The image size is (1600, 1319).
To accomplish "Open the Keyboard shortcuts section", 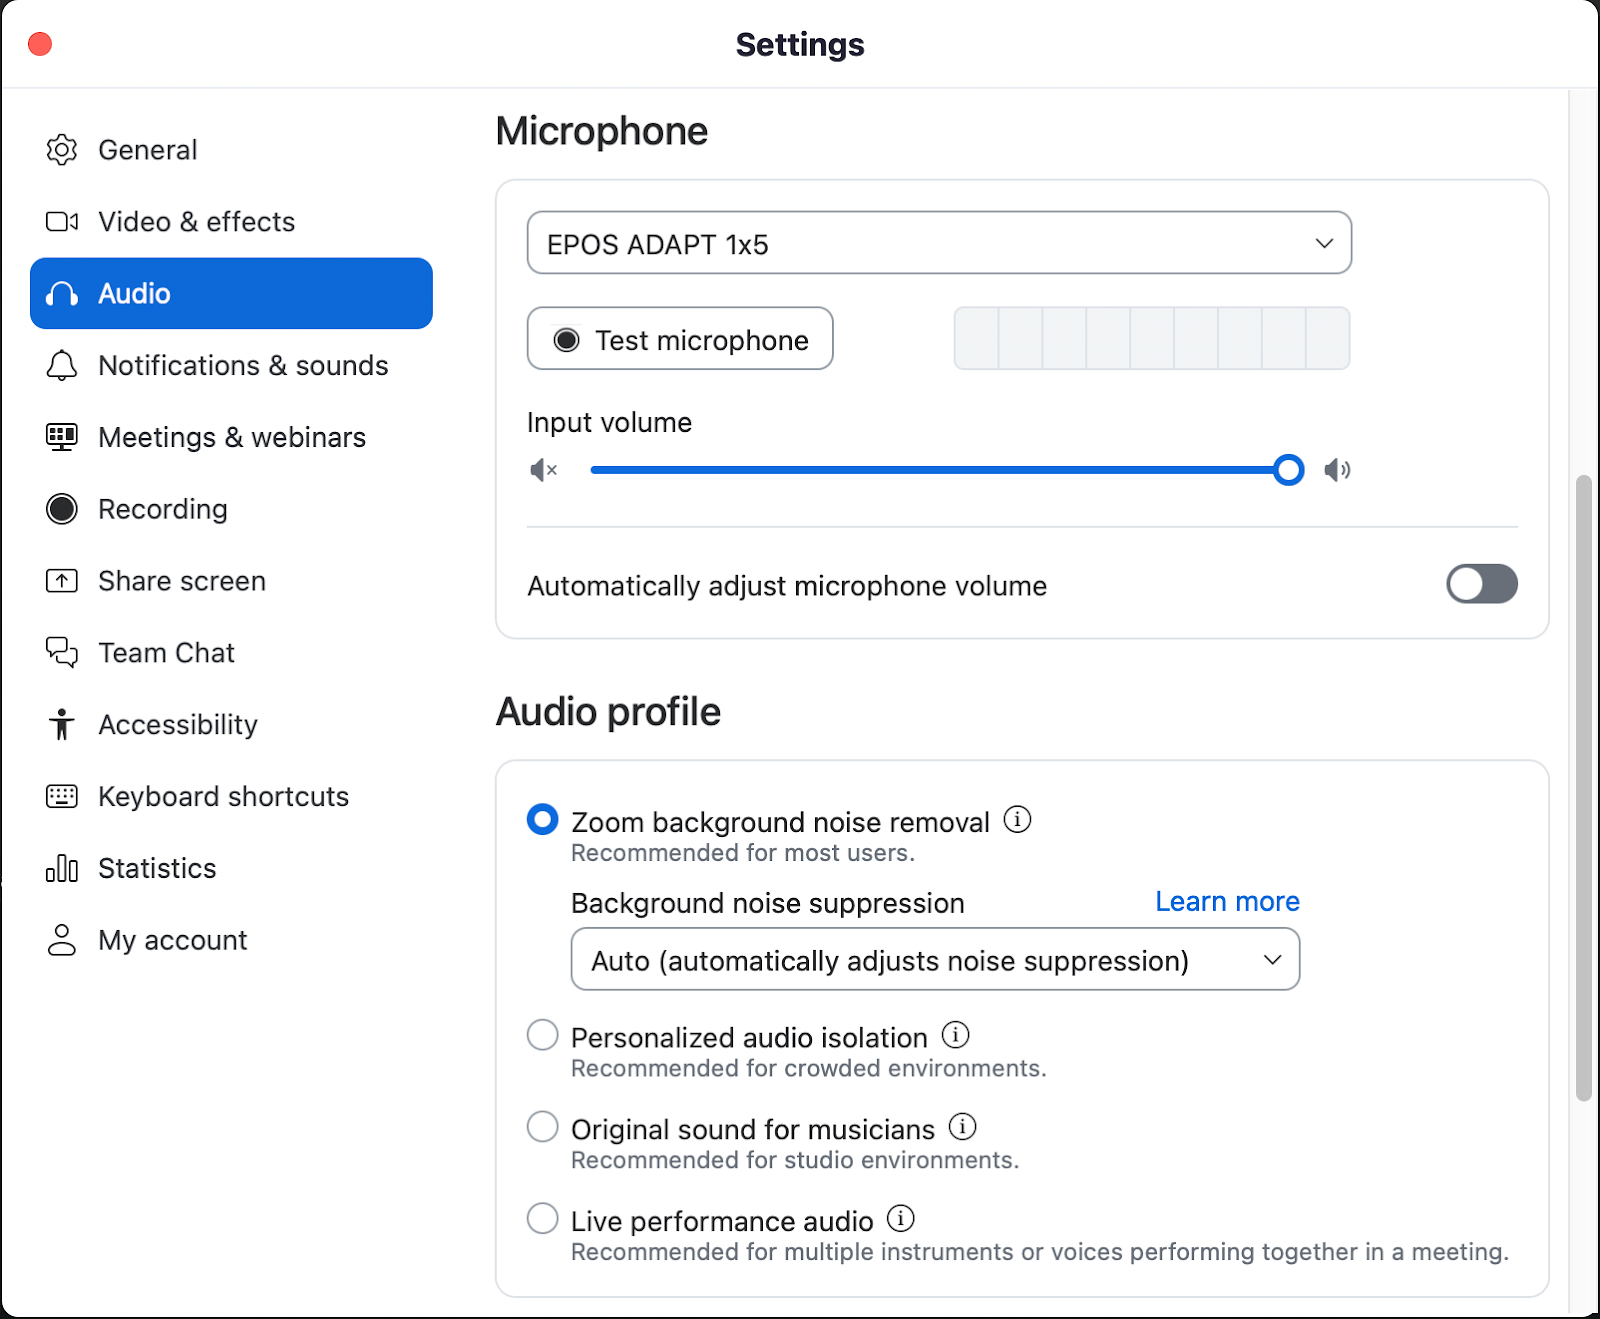I will coord(223,796).
